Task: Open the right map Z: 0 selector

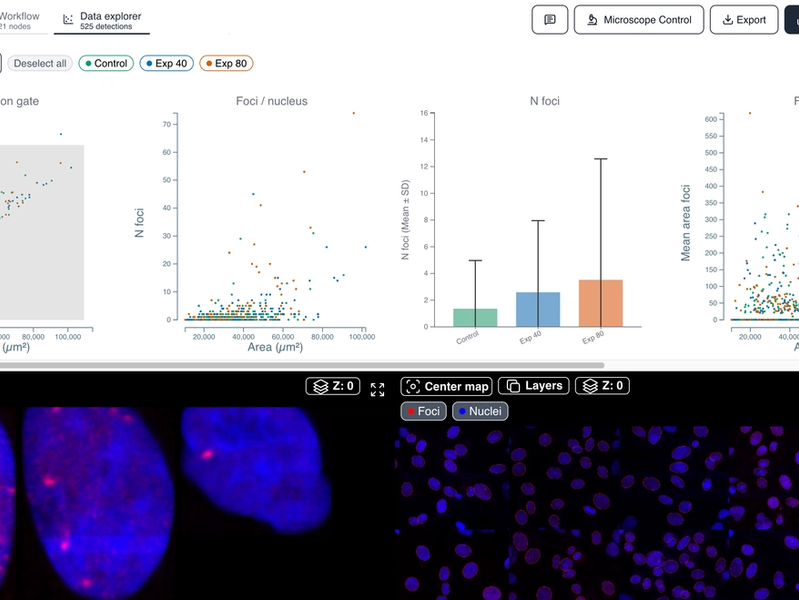Action: point(602,386)
